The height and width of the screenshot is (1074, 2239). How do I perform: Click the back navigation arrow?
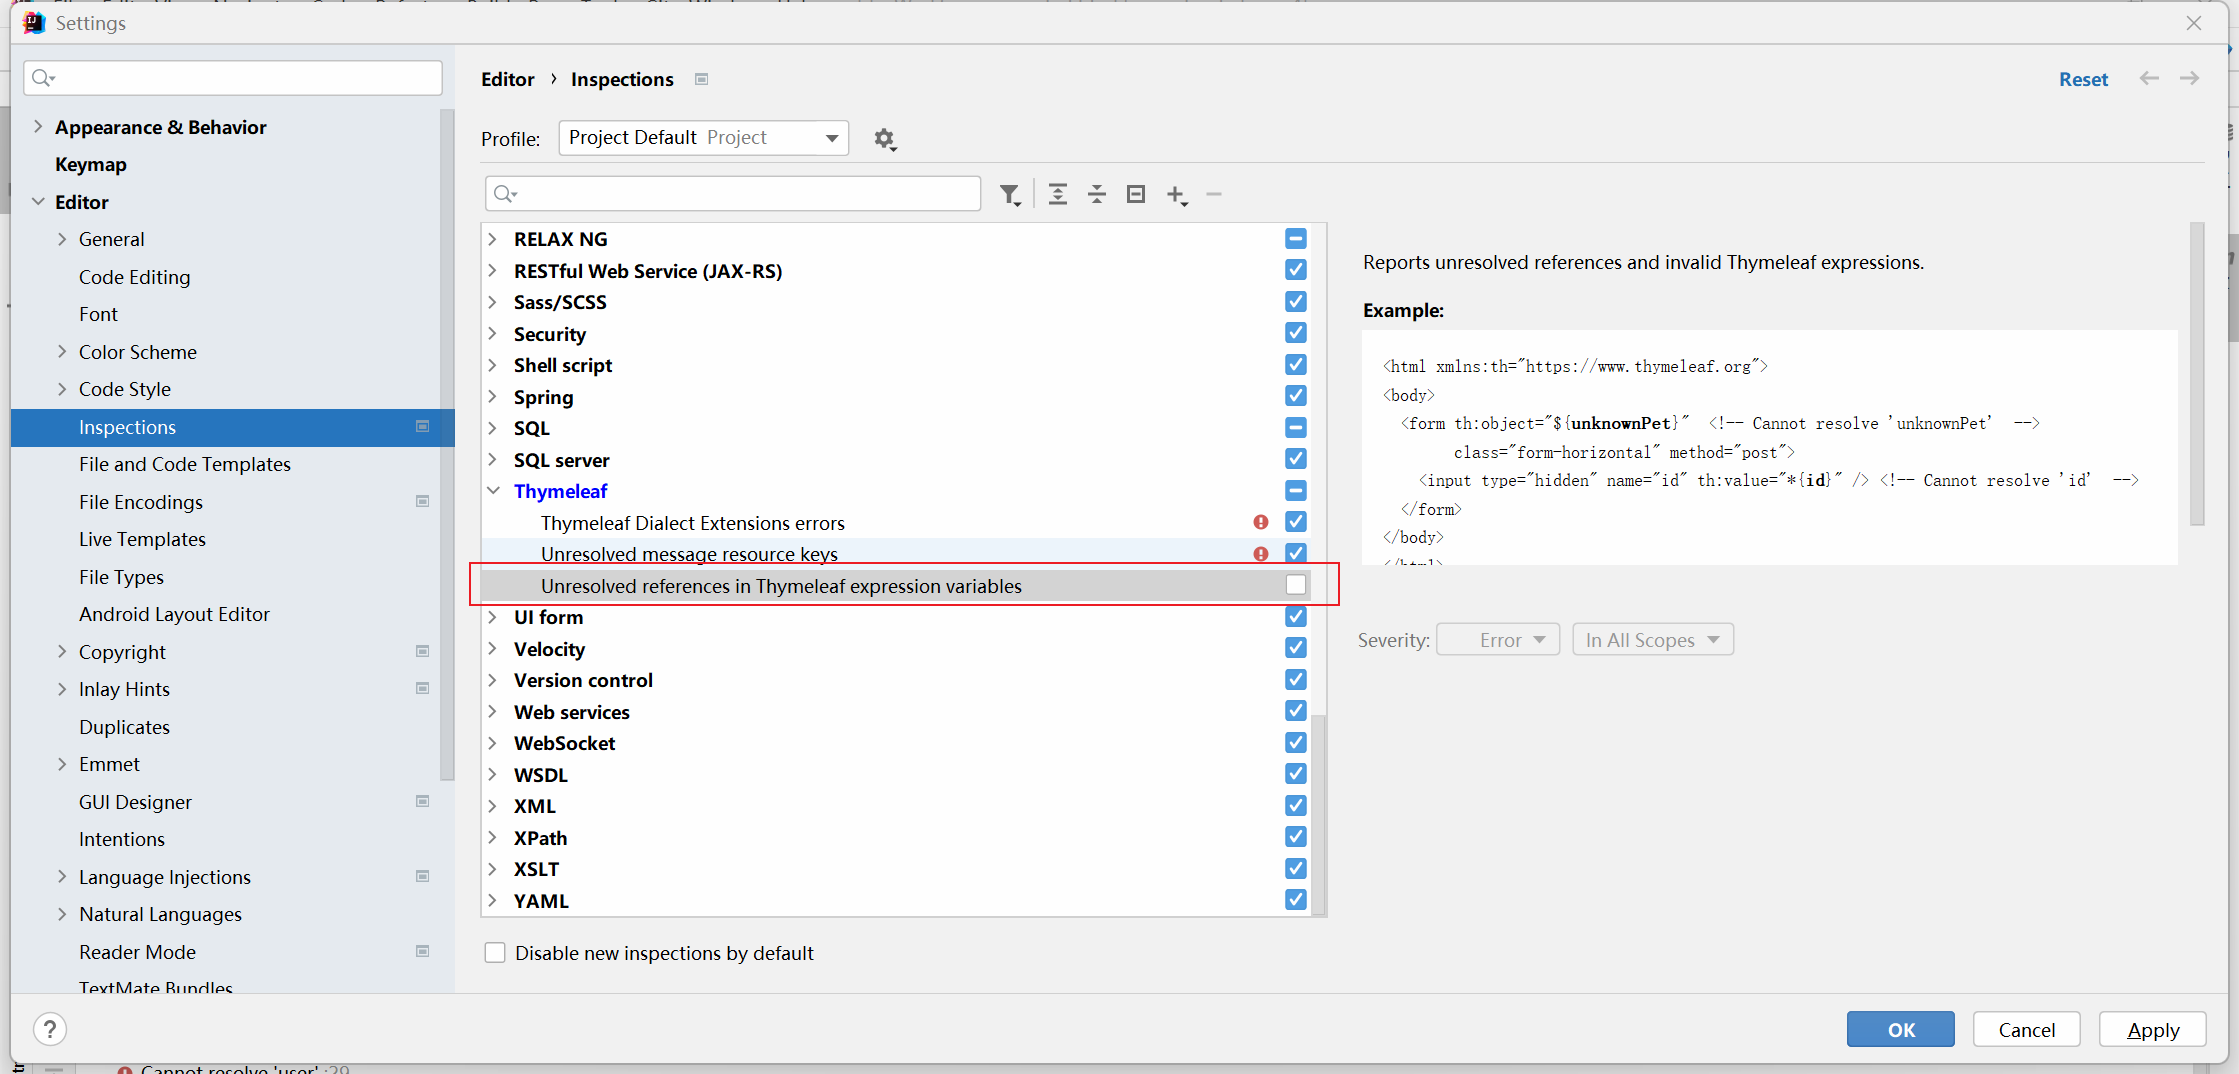pos(2149,78)
